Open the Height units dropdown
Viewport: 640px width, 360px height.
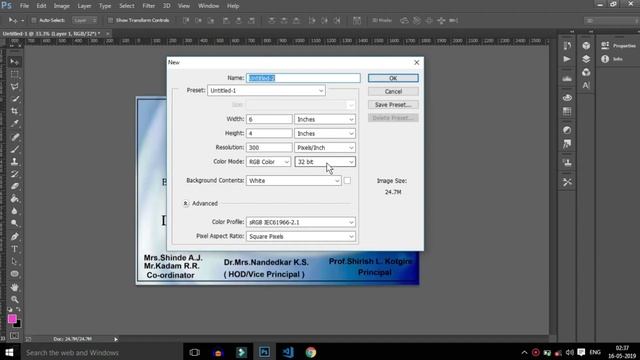325,133
